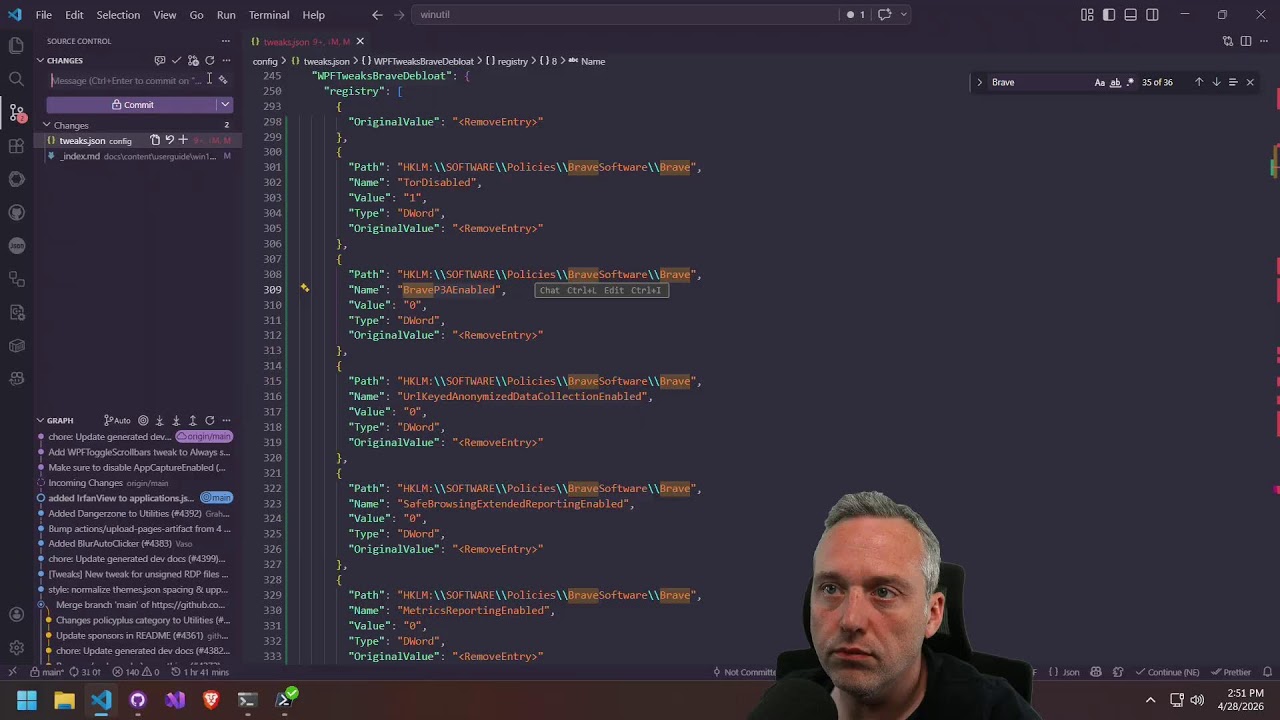Click the commit checkmark icon in Changes header

(x=176, y=61)
